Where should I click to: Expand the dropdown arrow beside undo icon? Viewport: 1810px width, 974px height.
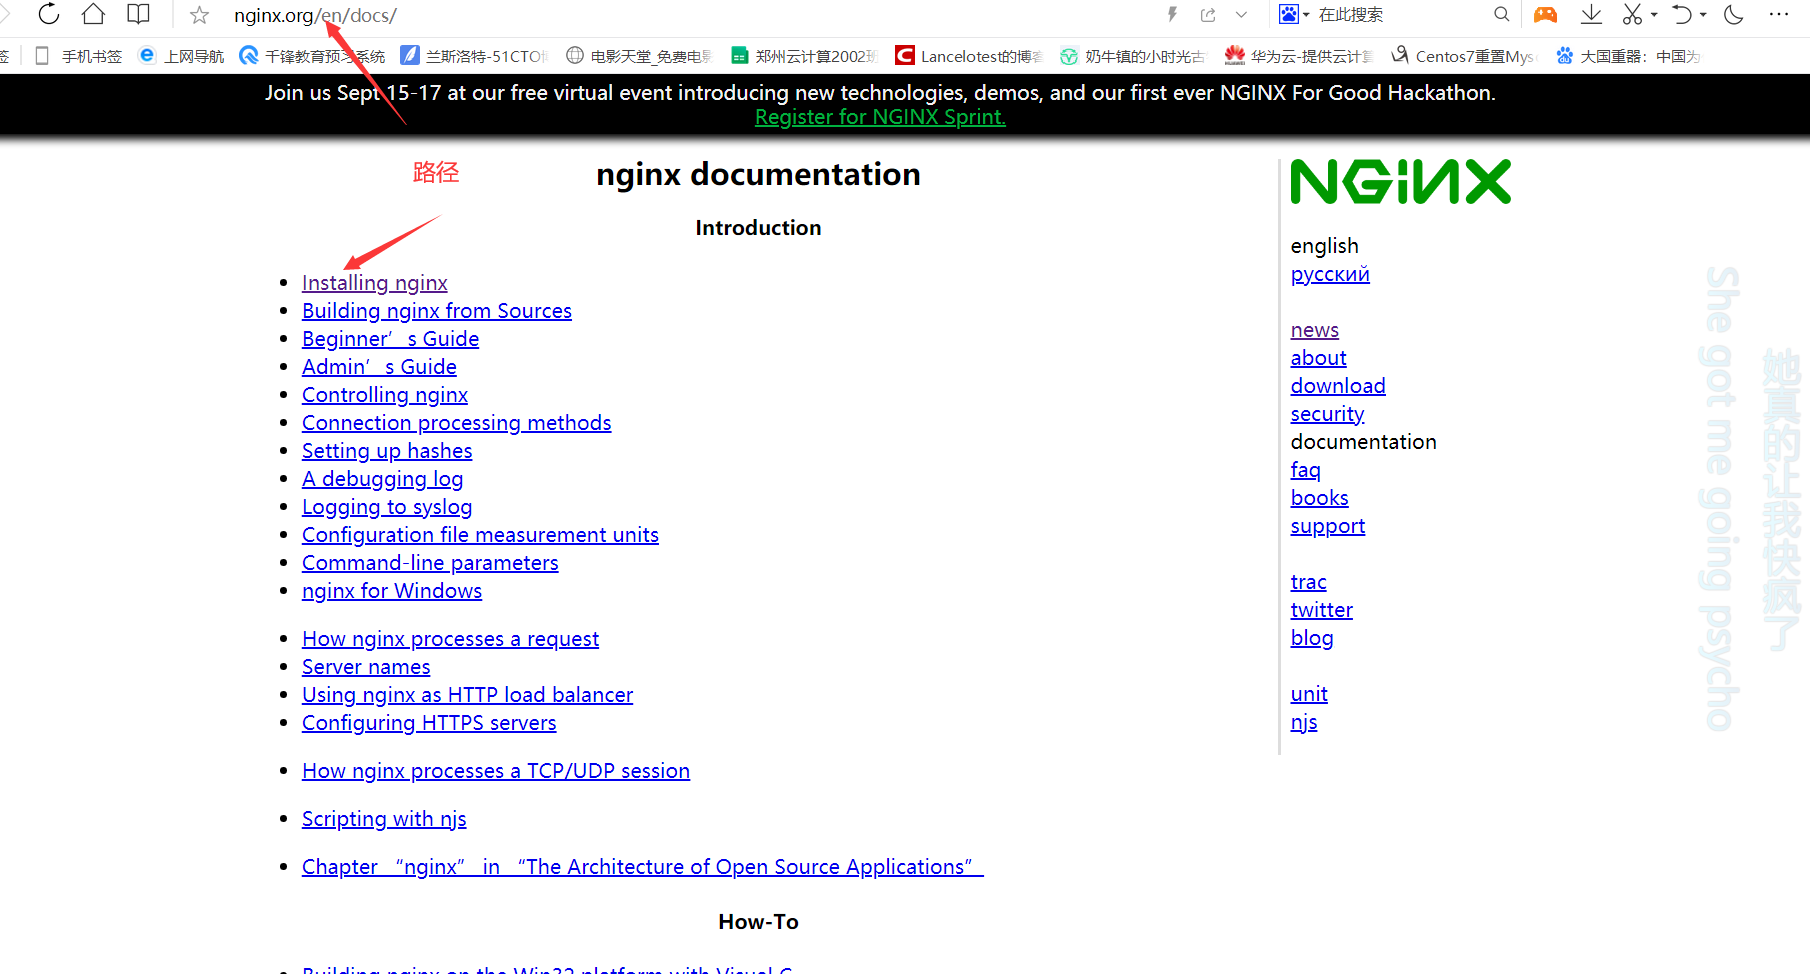[x=1703, y=15]
